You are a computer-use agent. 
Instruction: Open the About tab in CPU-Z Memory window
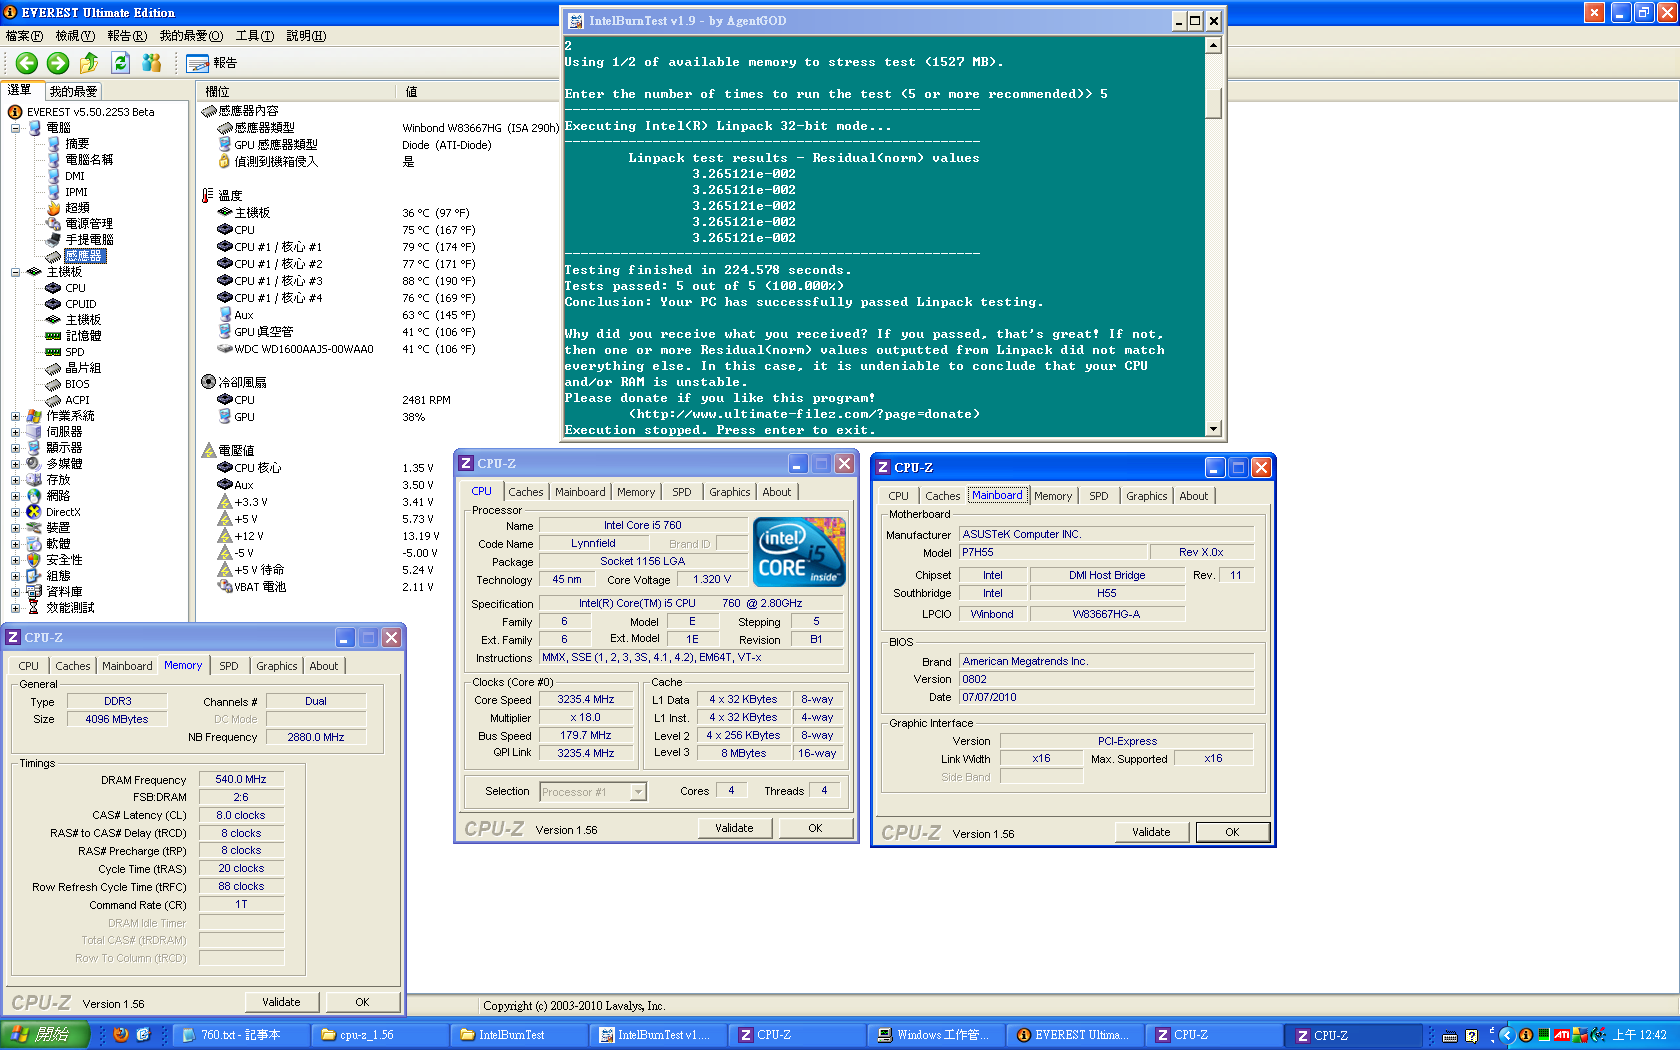pos(323,666)
